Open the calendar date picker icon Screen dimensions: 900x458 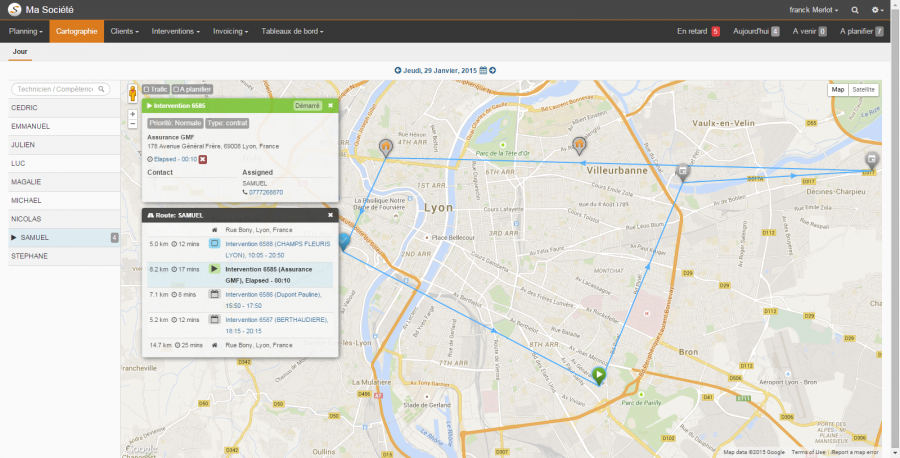tap(483, 71)
